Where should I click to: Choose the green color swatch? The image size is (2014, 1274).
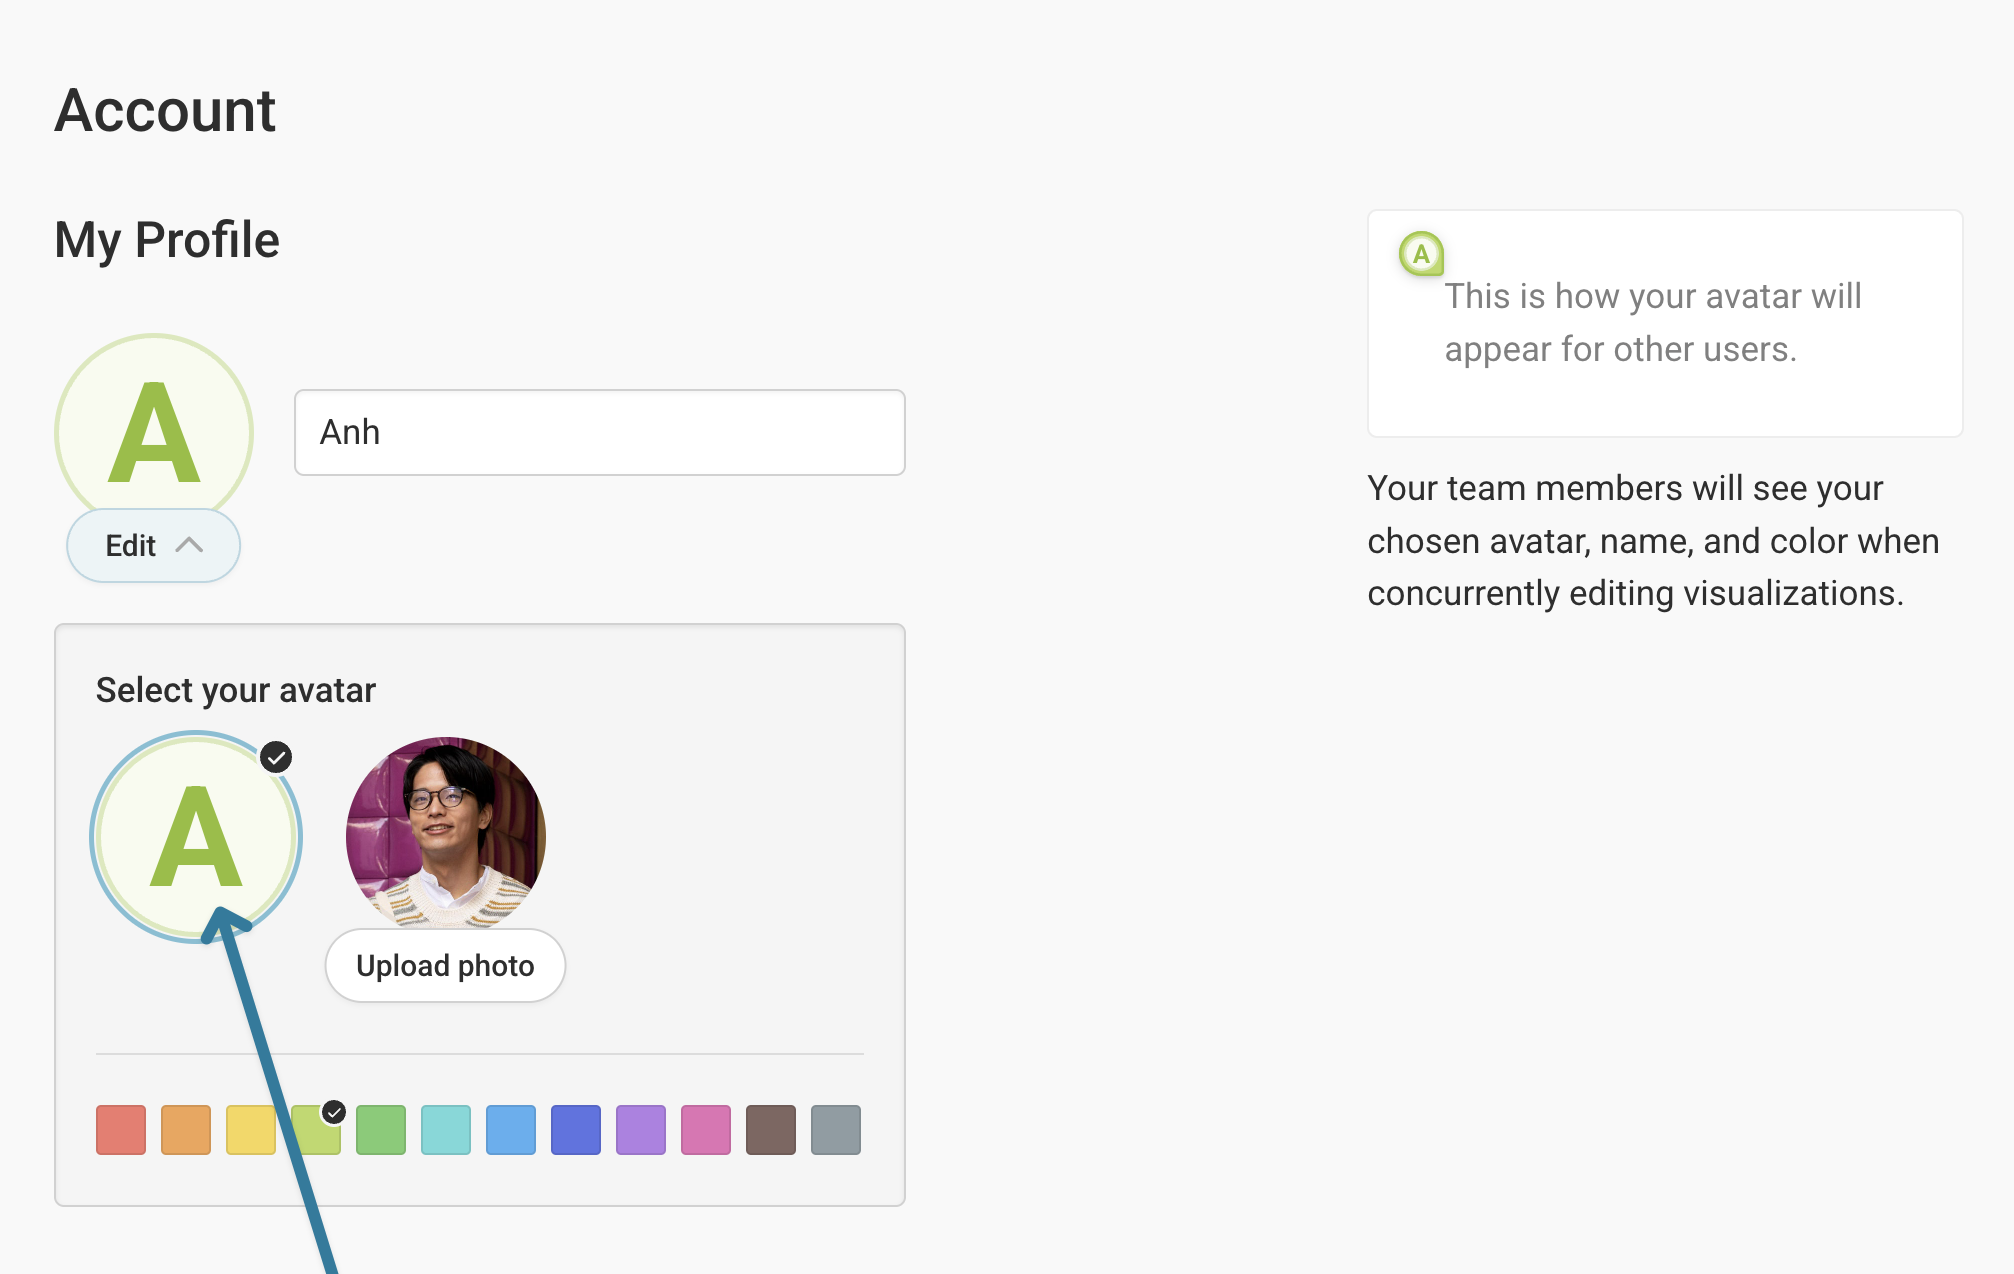click(x=381, y=1130)
